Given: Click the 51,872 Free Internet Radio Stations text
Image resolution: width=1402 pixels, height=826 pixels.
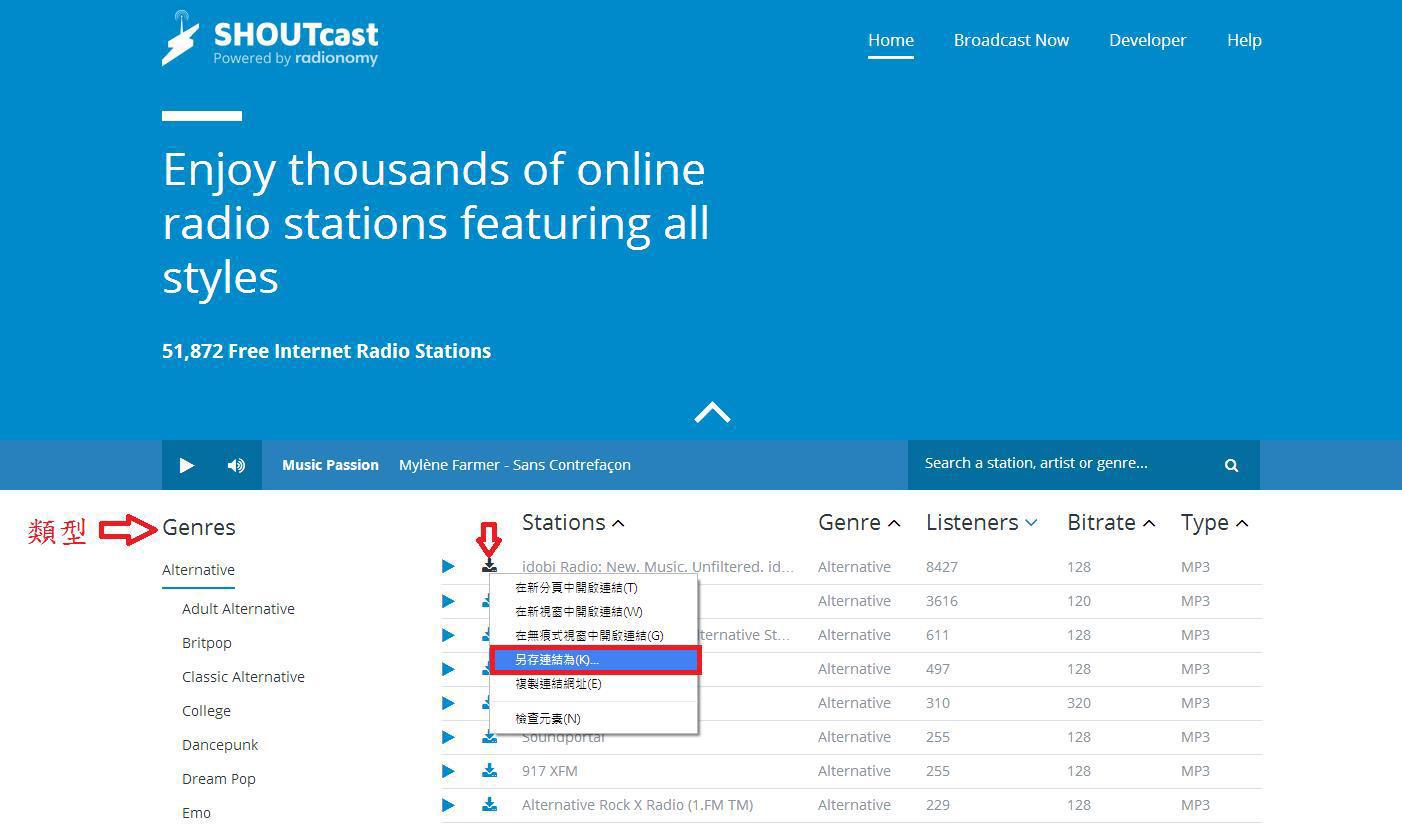Looking at the screenshot, I should pos(326,351).
